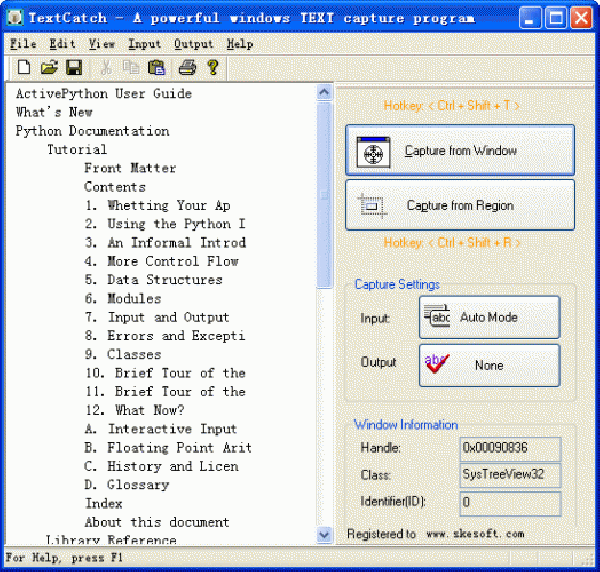The width and height of the screenshot is (600, 572).
Task: Click the Handle value field 0x00090836
Action: click(x=510, y=449)
